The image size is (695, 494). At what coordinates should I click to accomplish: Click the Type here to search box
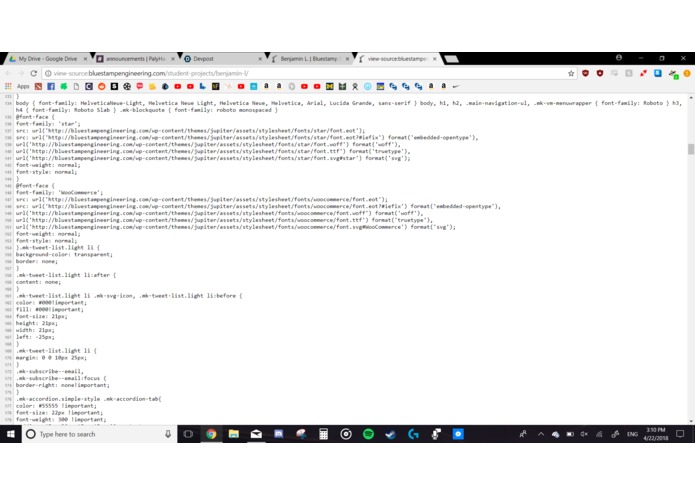99,434
